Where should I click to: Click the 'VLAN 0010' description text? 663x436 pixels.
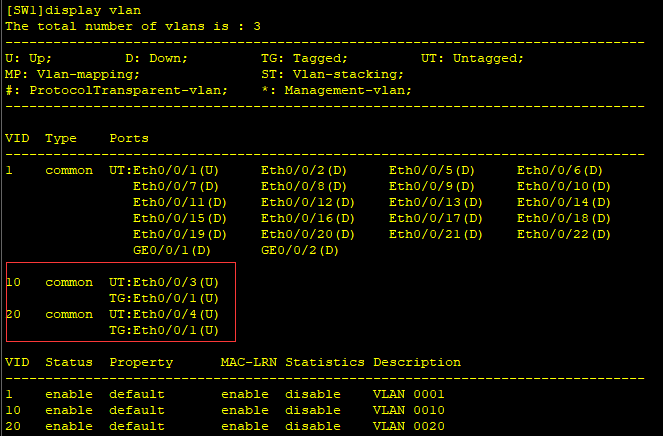(x=408, y=410)
